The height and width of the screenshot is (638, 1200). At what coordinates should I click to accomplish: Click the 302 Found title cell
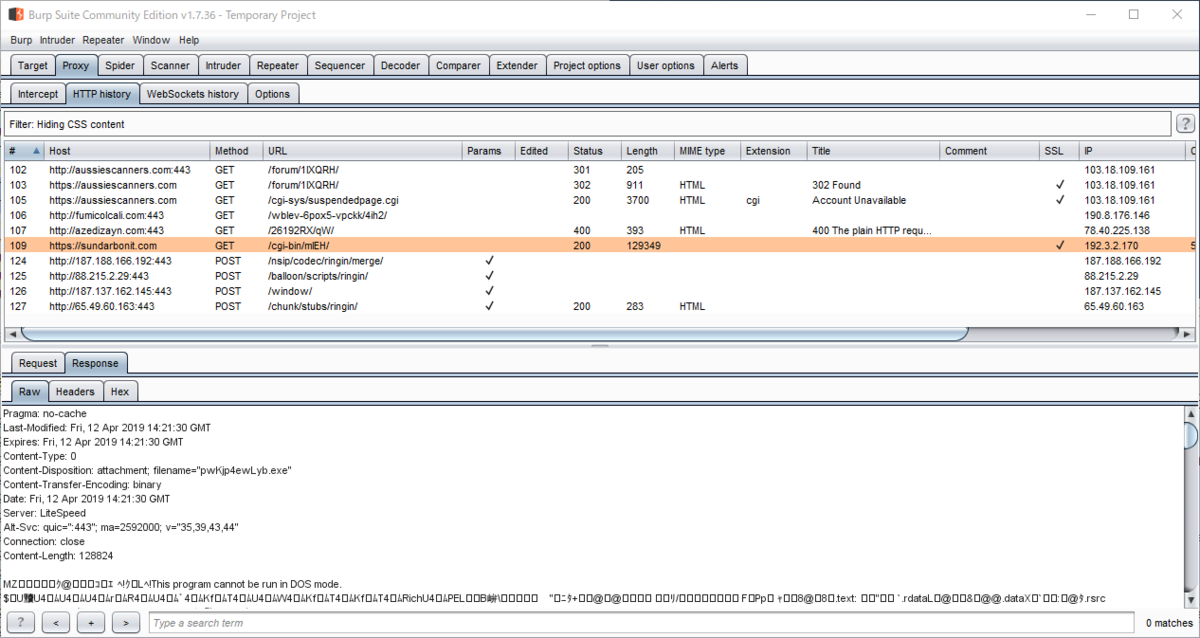pyautogui.click(x=836, y=185)
